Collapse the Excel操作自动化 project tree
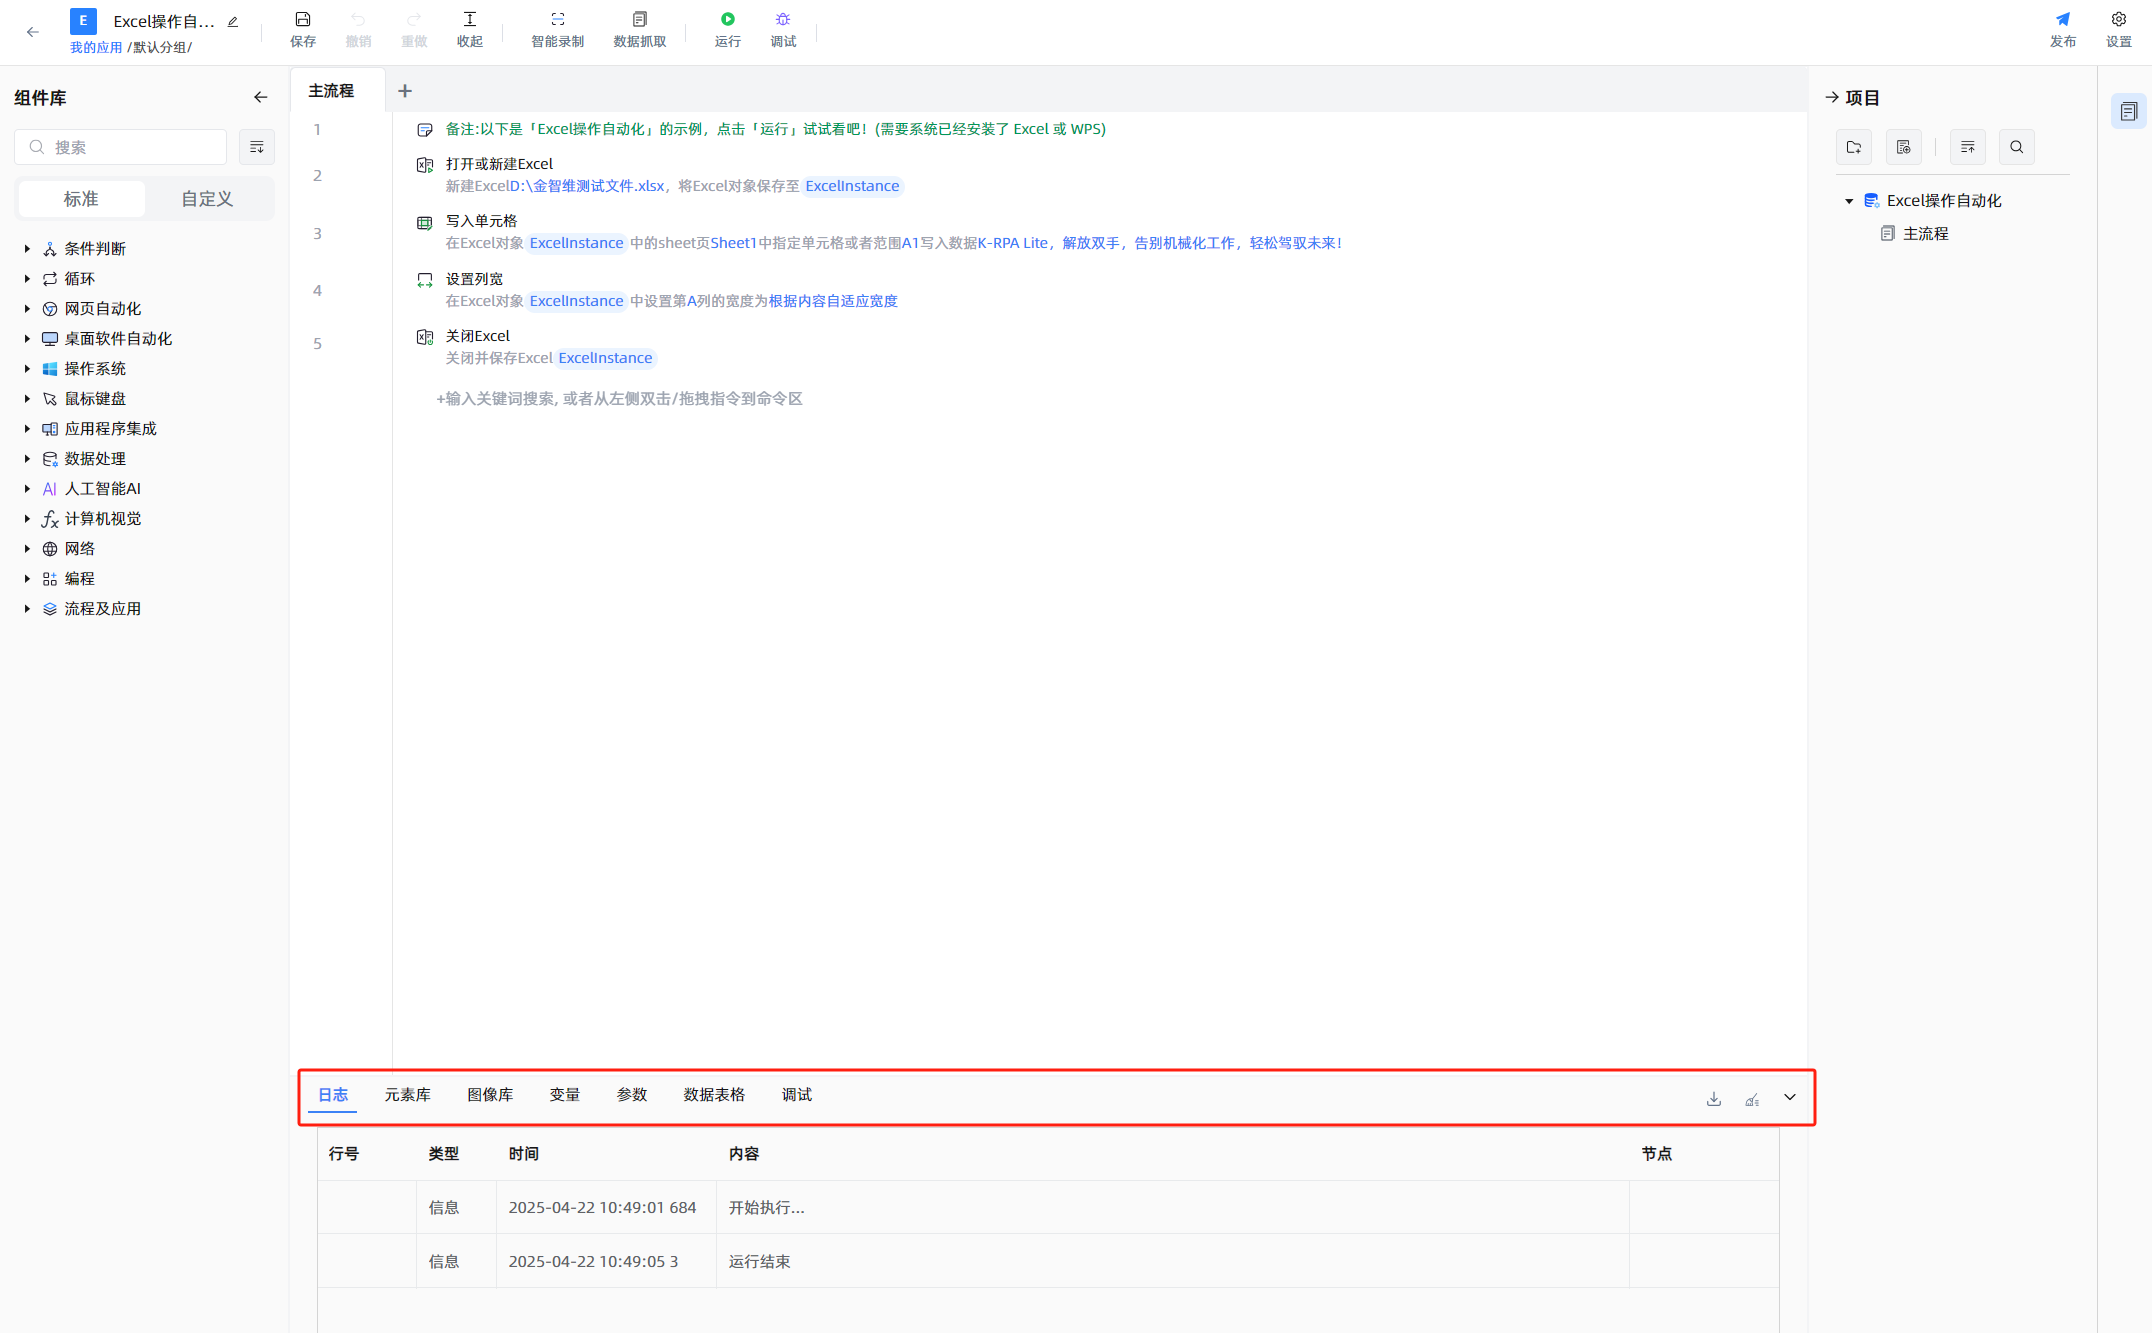This screenshot has height=1333, width=2152. 1849,201
